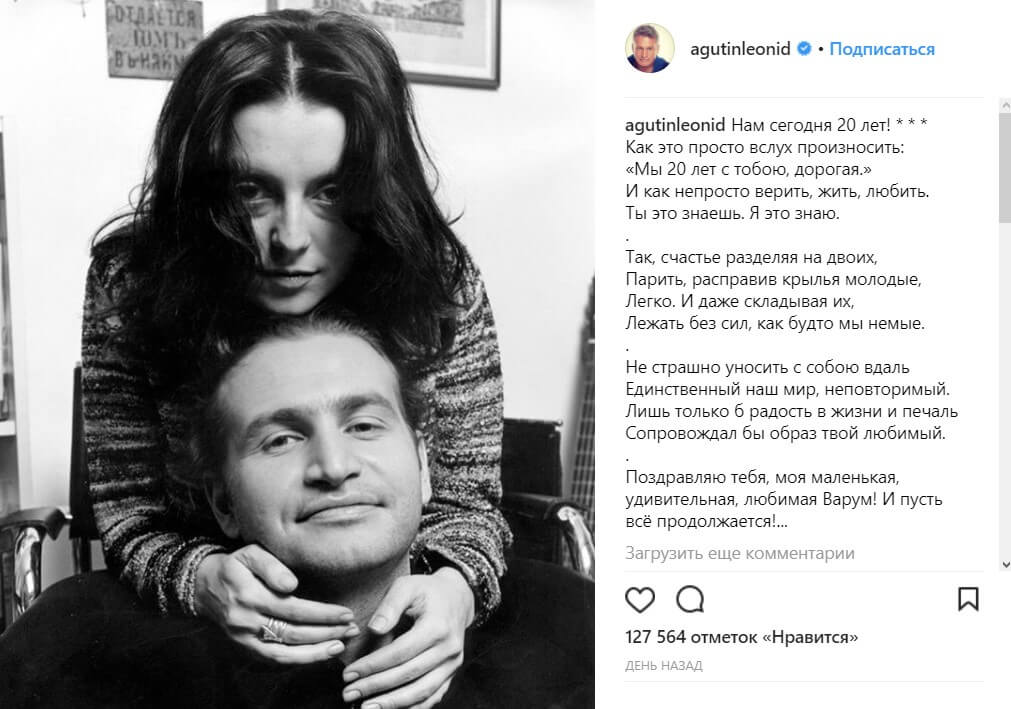Click the scrollbar up arrow in comments

pyautogui.click(x=1005, y=104)
